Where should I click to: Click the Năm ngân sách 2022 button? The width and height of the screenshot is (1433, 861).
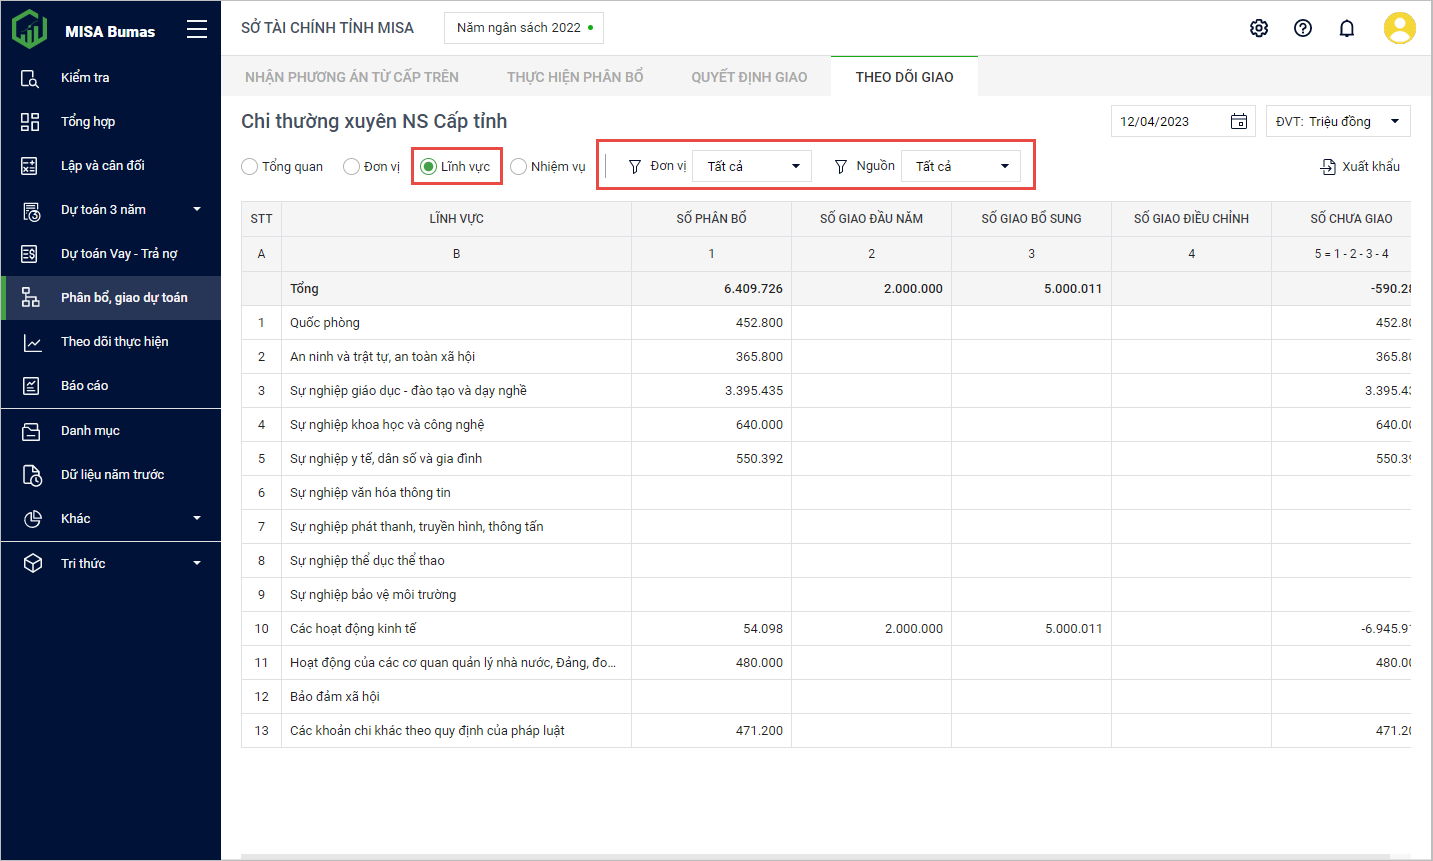(x=524, y=28)
